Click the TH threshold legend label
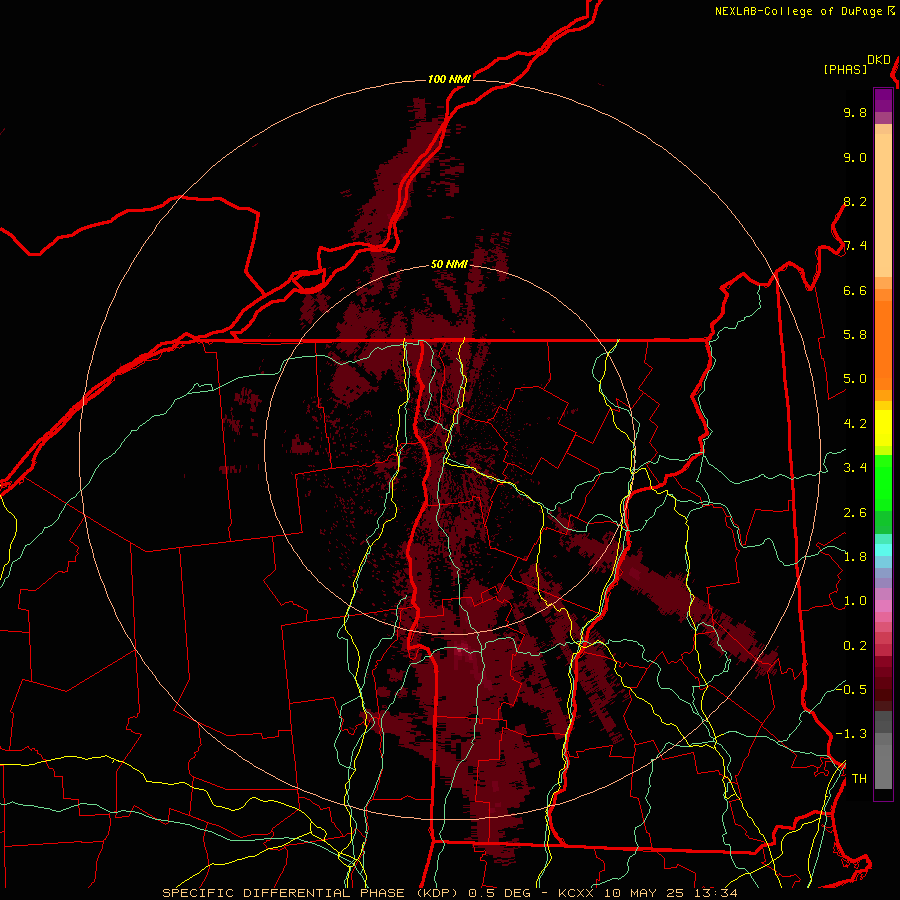Screen dimensions: 900x900 pyautogui.click(x=859, y=779)
